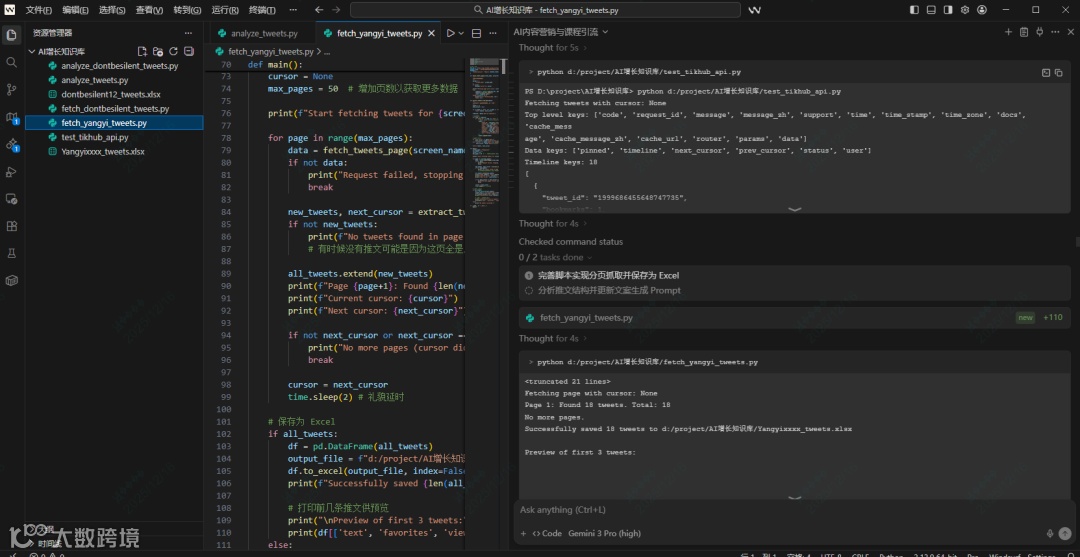
Task: Open Source Control in the activity bar
Action: 12,89
